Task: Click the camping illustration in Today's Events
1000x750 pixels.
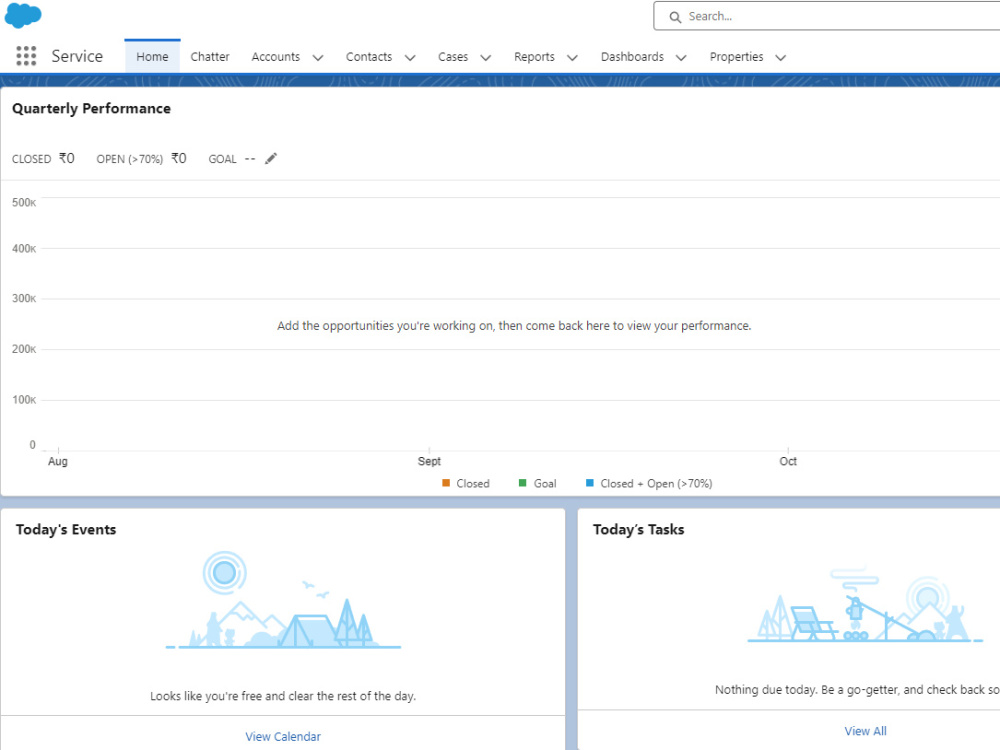Action: click(x=283, y=600)
